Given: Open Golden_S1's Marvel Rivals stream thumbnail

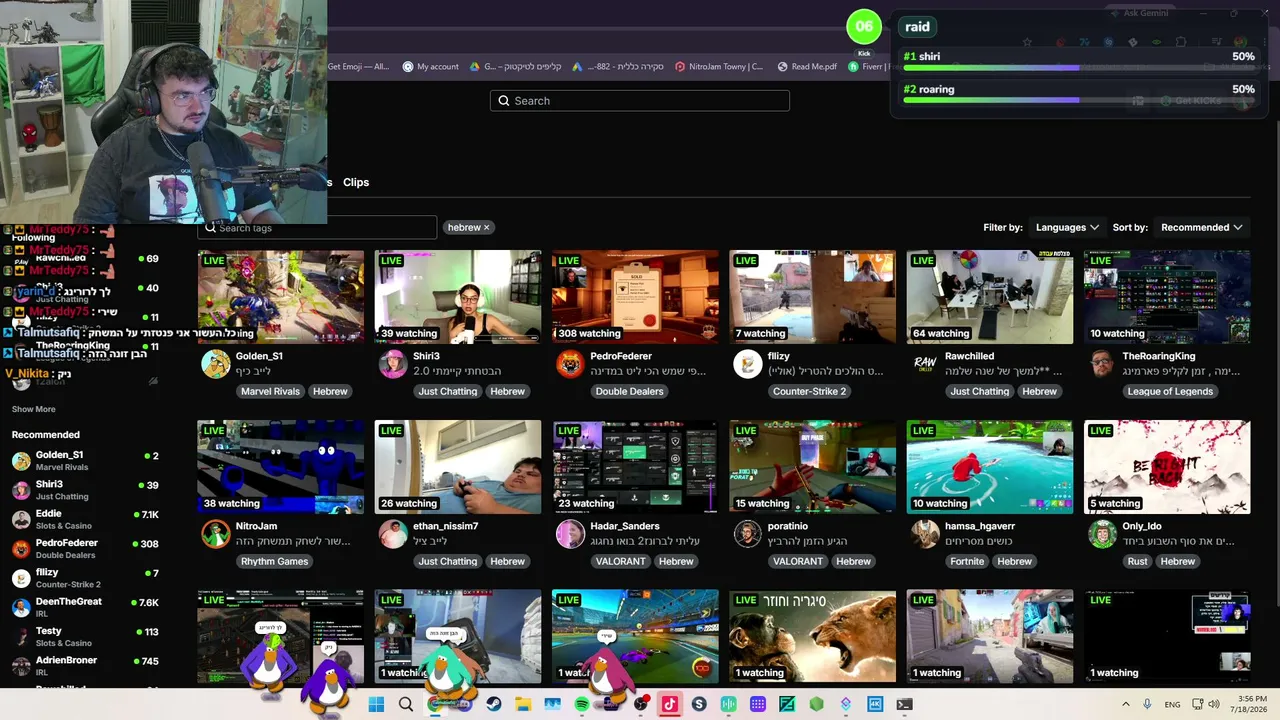Looking at the screenshot, I should pyautogui.click(x=281, y=297).
